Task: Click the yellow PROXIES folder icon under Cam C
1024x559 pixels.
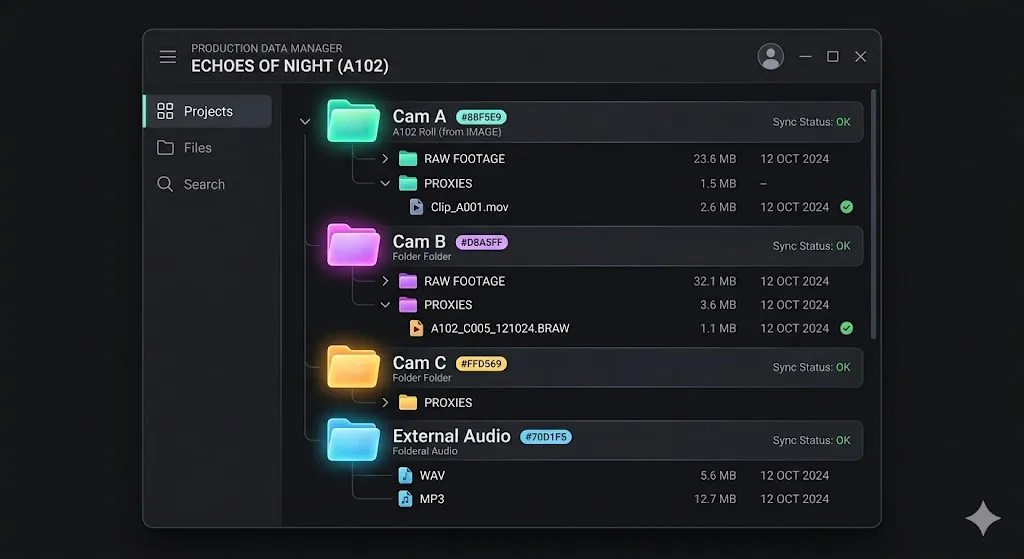Action: click(x=408, y=402)
